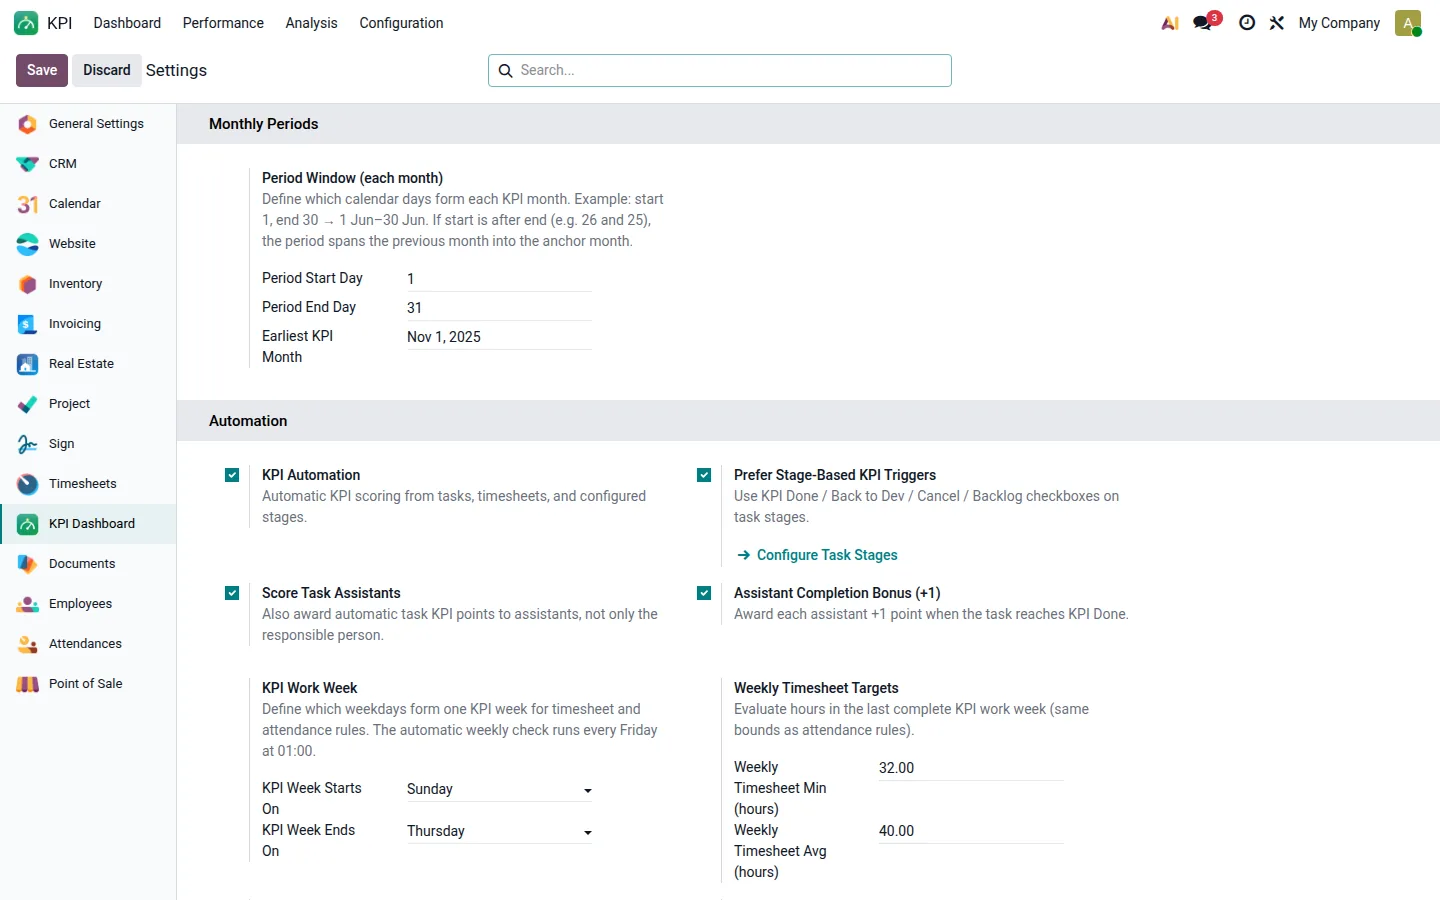This screenshot has height=900, width=1440.
Task: Open the activities clock icon
Action: [x=1247, y=23]
